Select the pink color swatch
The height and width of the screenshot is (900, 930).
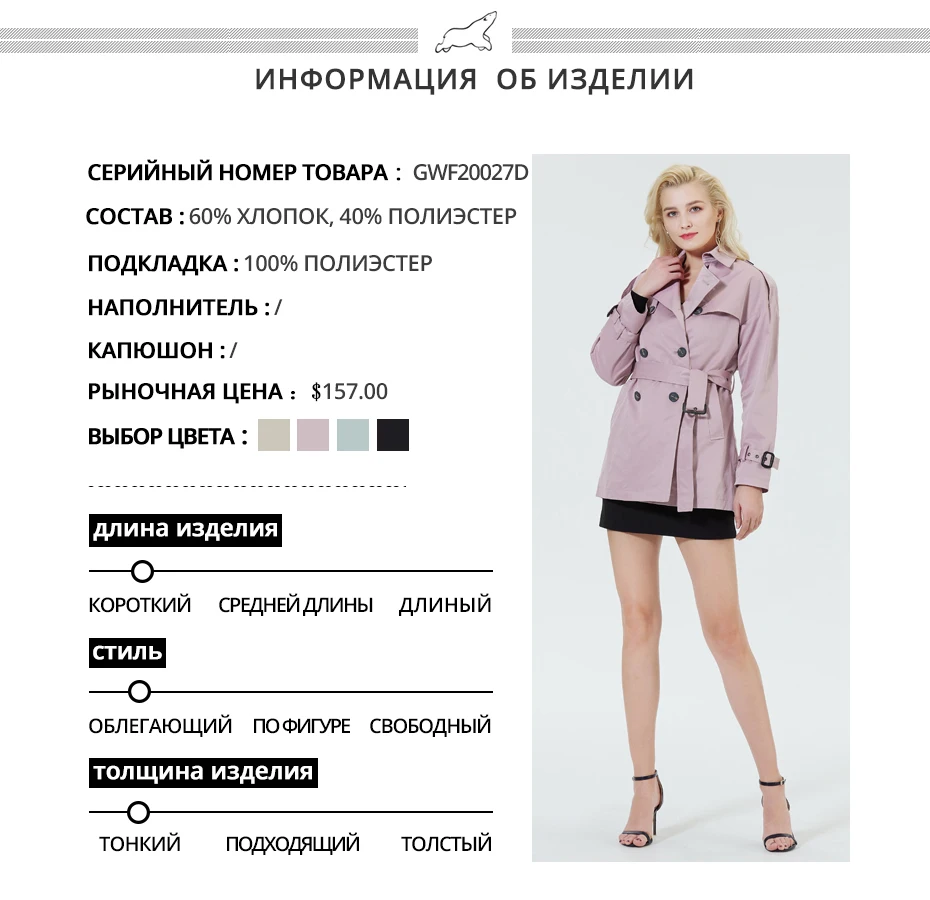click(x=313, y=435)
